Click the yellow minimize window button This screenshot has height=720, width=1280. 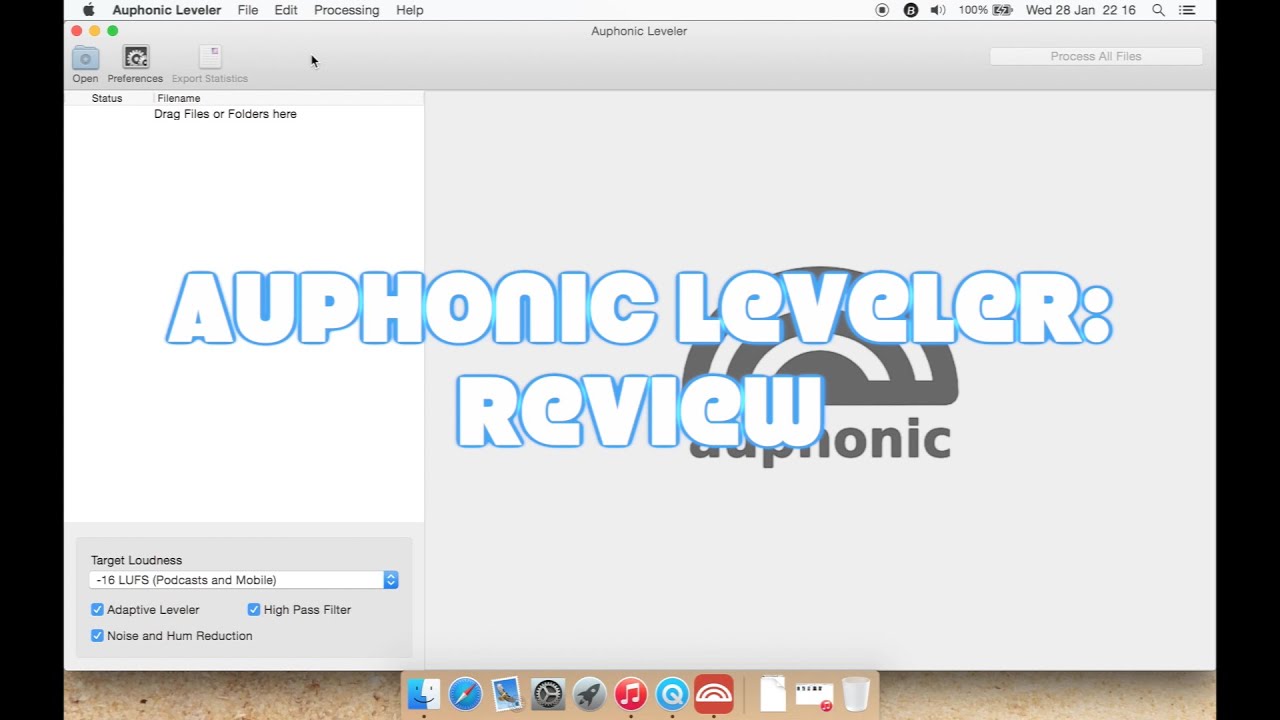coord(95,31)
